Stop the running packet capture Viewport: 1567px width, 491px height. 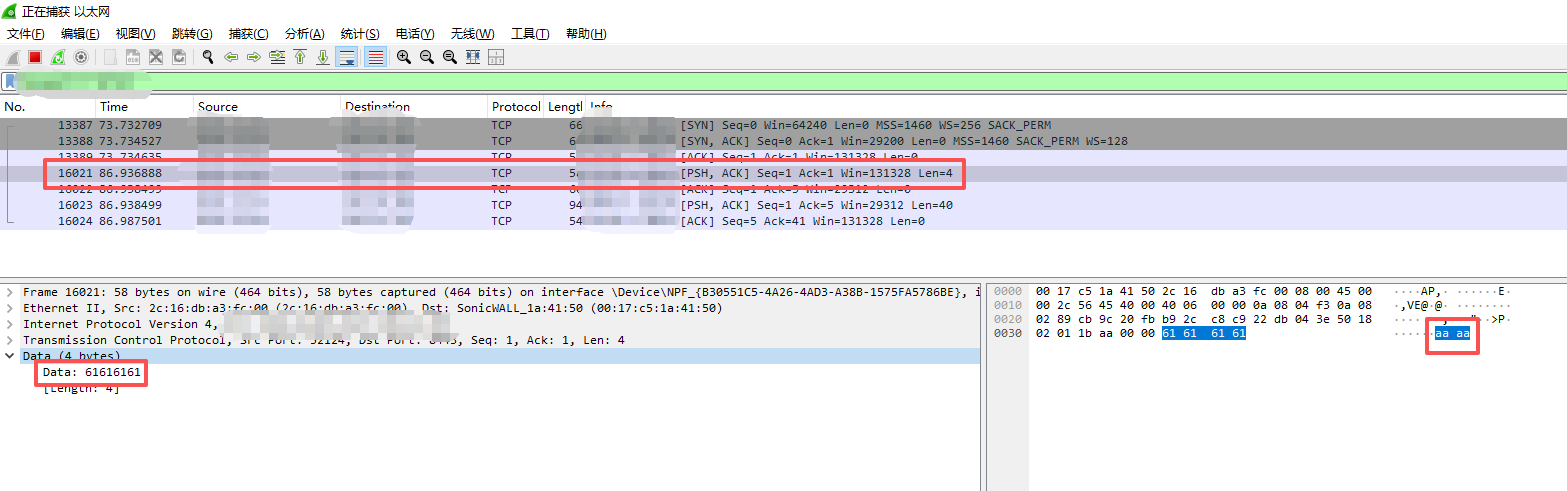(35, 57)
